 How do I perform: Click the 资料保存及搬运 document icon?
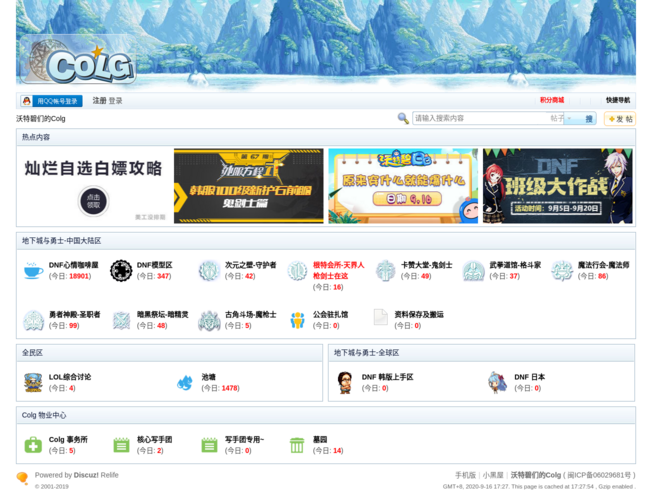(x=380, y=318)
